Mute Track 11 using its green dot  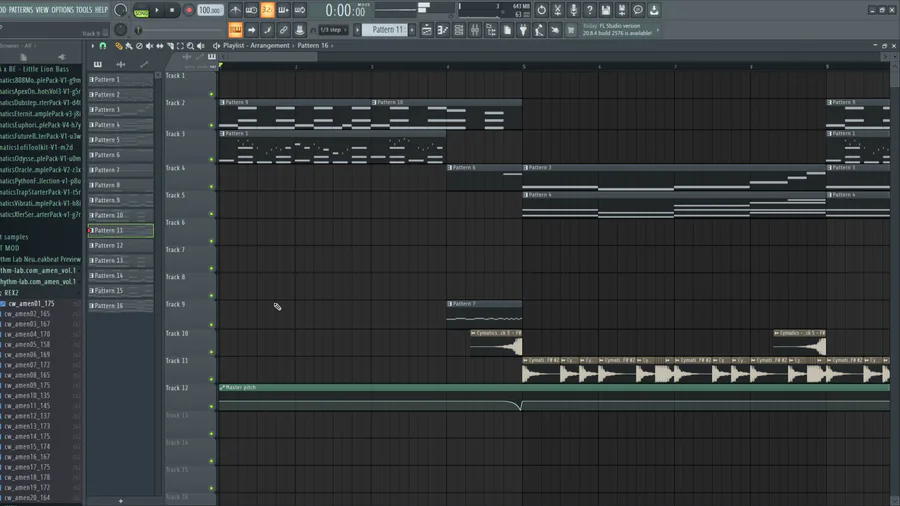click(x=211, y=379)
